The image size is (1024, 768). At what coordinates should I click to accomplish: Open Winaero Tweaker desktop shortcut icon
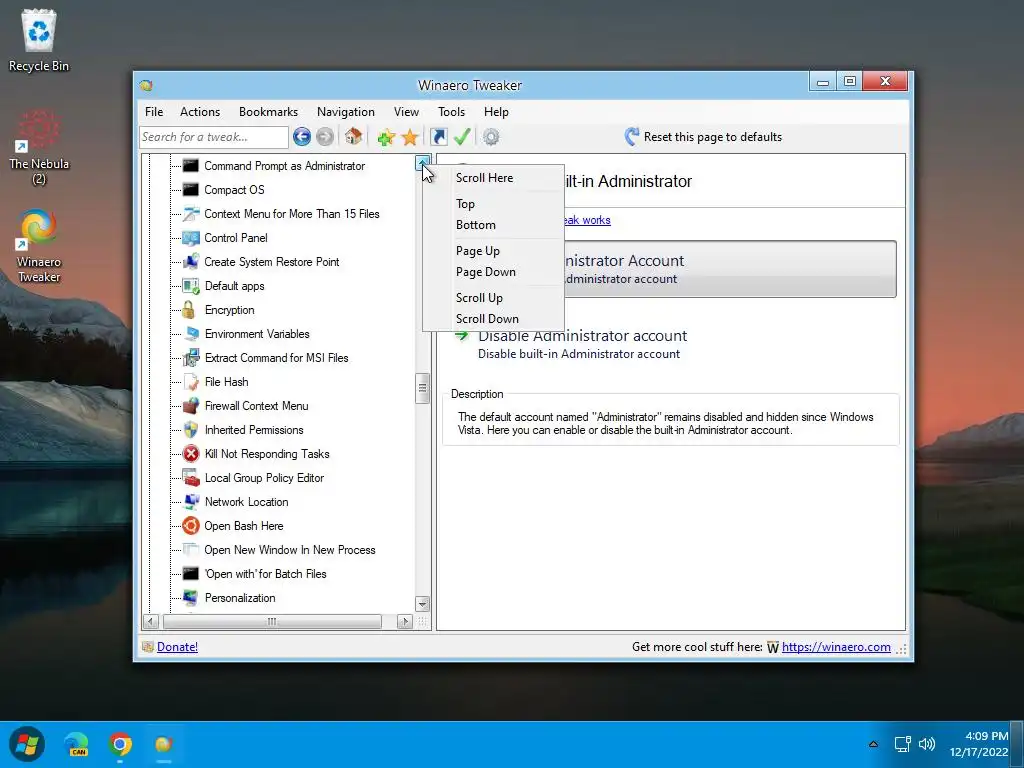(x=39, y=246)
